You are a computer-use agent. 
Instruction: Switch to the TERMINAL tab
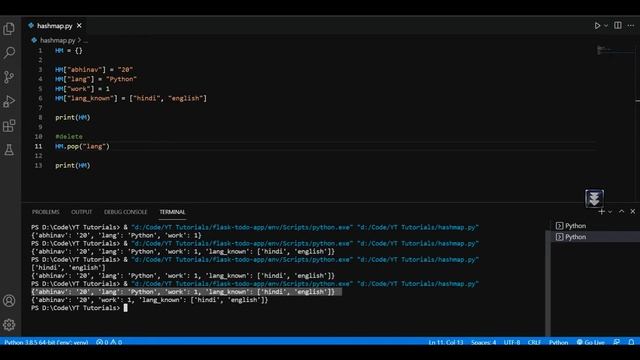pos(172,212)
